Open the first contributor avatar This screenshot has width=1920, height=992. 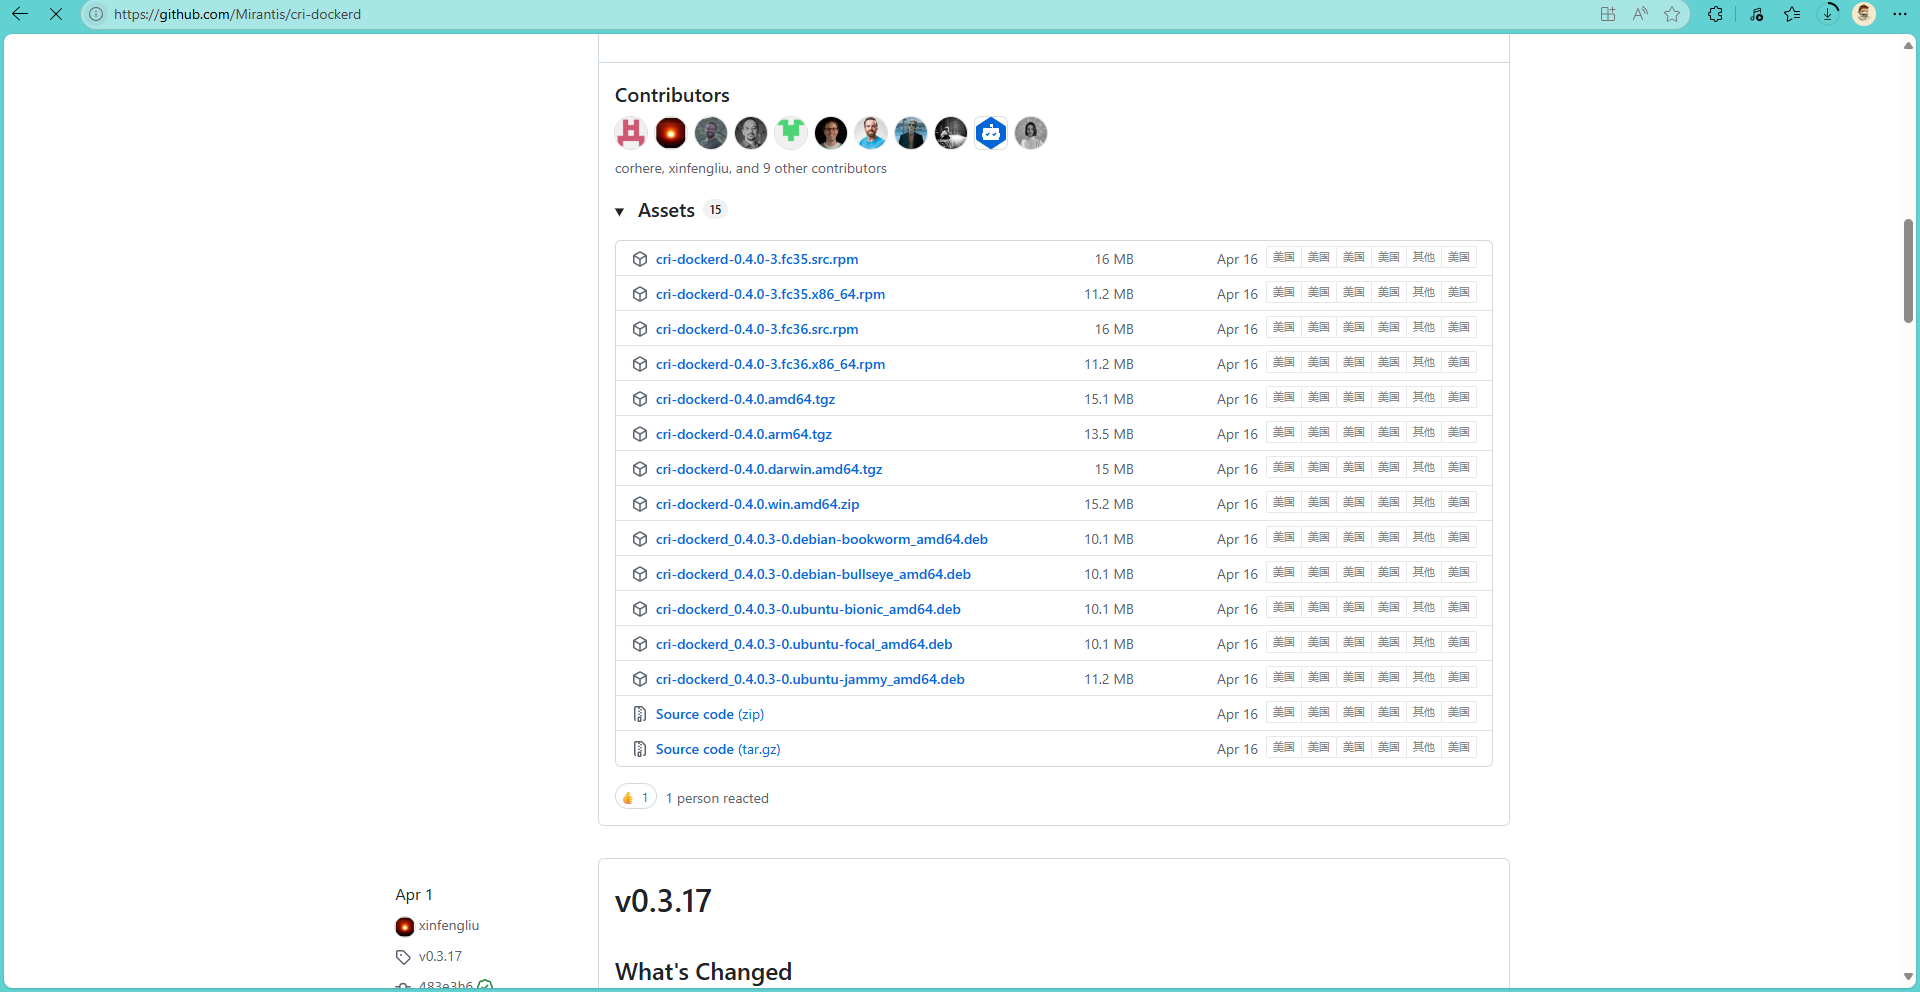pyautogui.click(x=631, y=133)
